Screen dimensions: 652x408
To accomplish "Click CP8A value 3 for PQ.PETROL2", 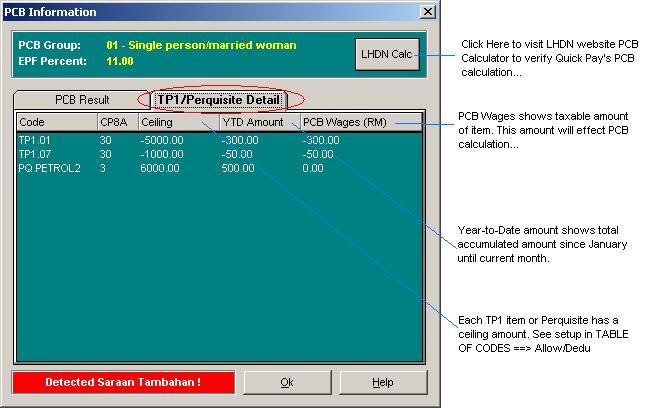I will coord(102,168).
